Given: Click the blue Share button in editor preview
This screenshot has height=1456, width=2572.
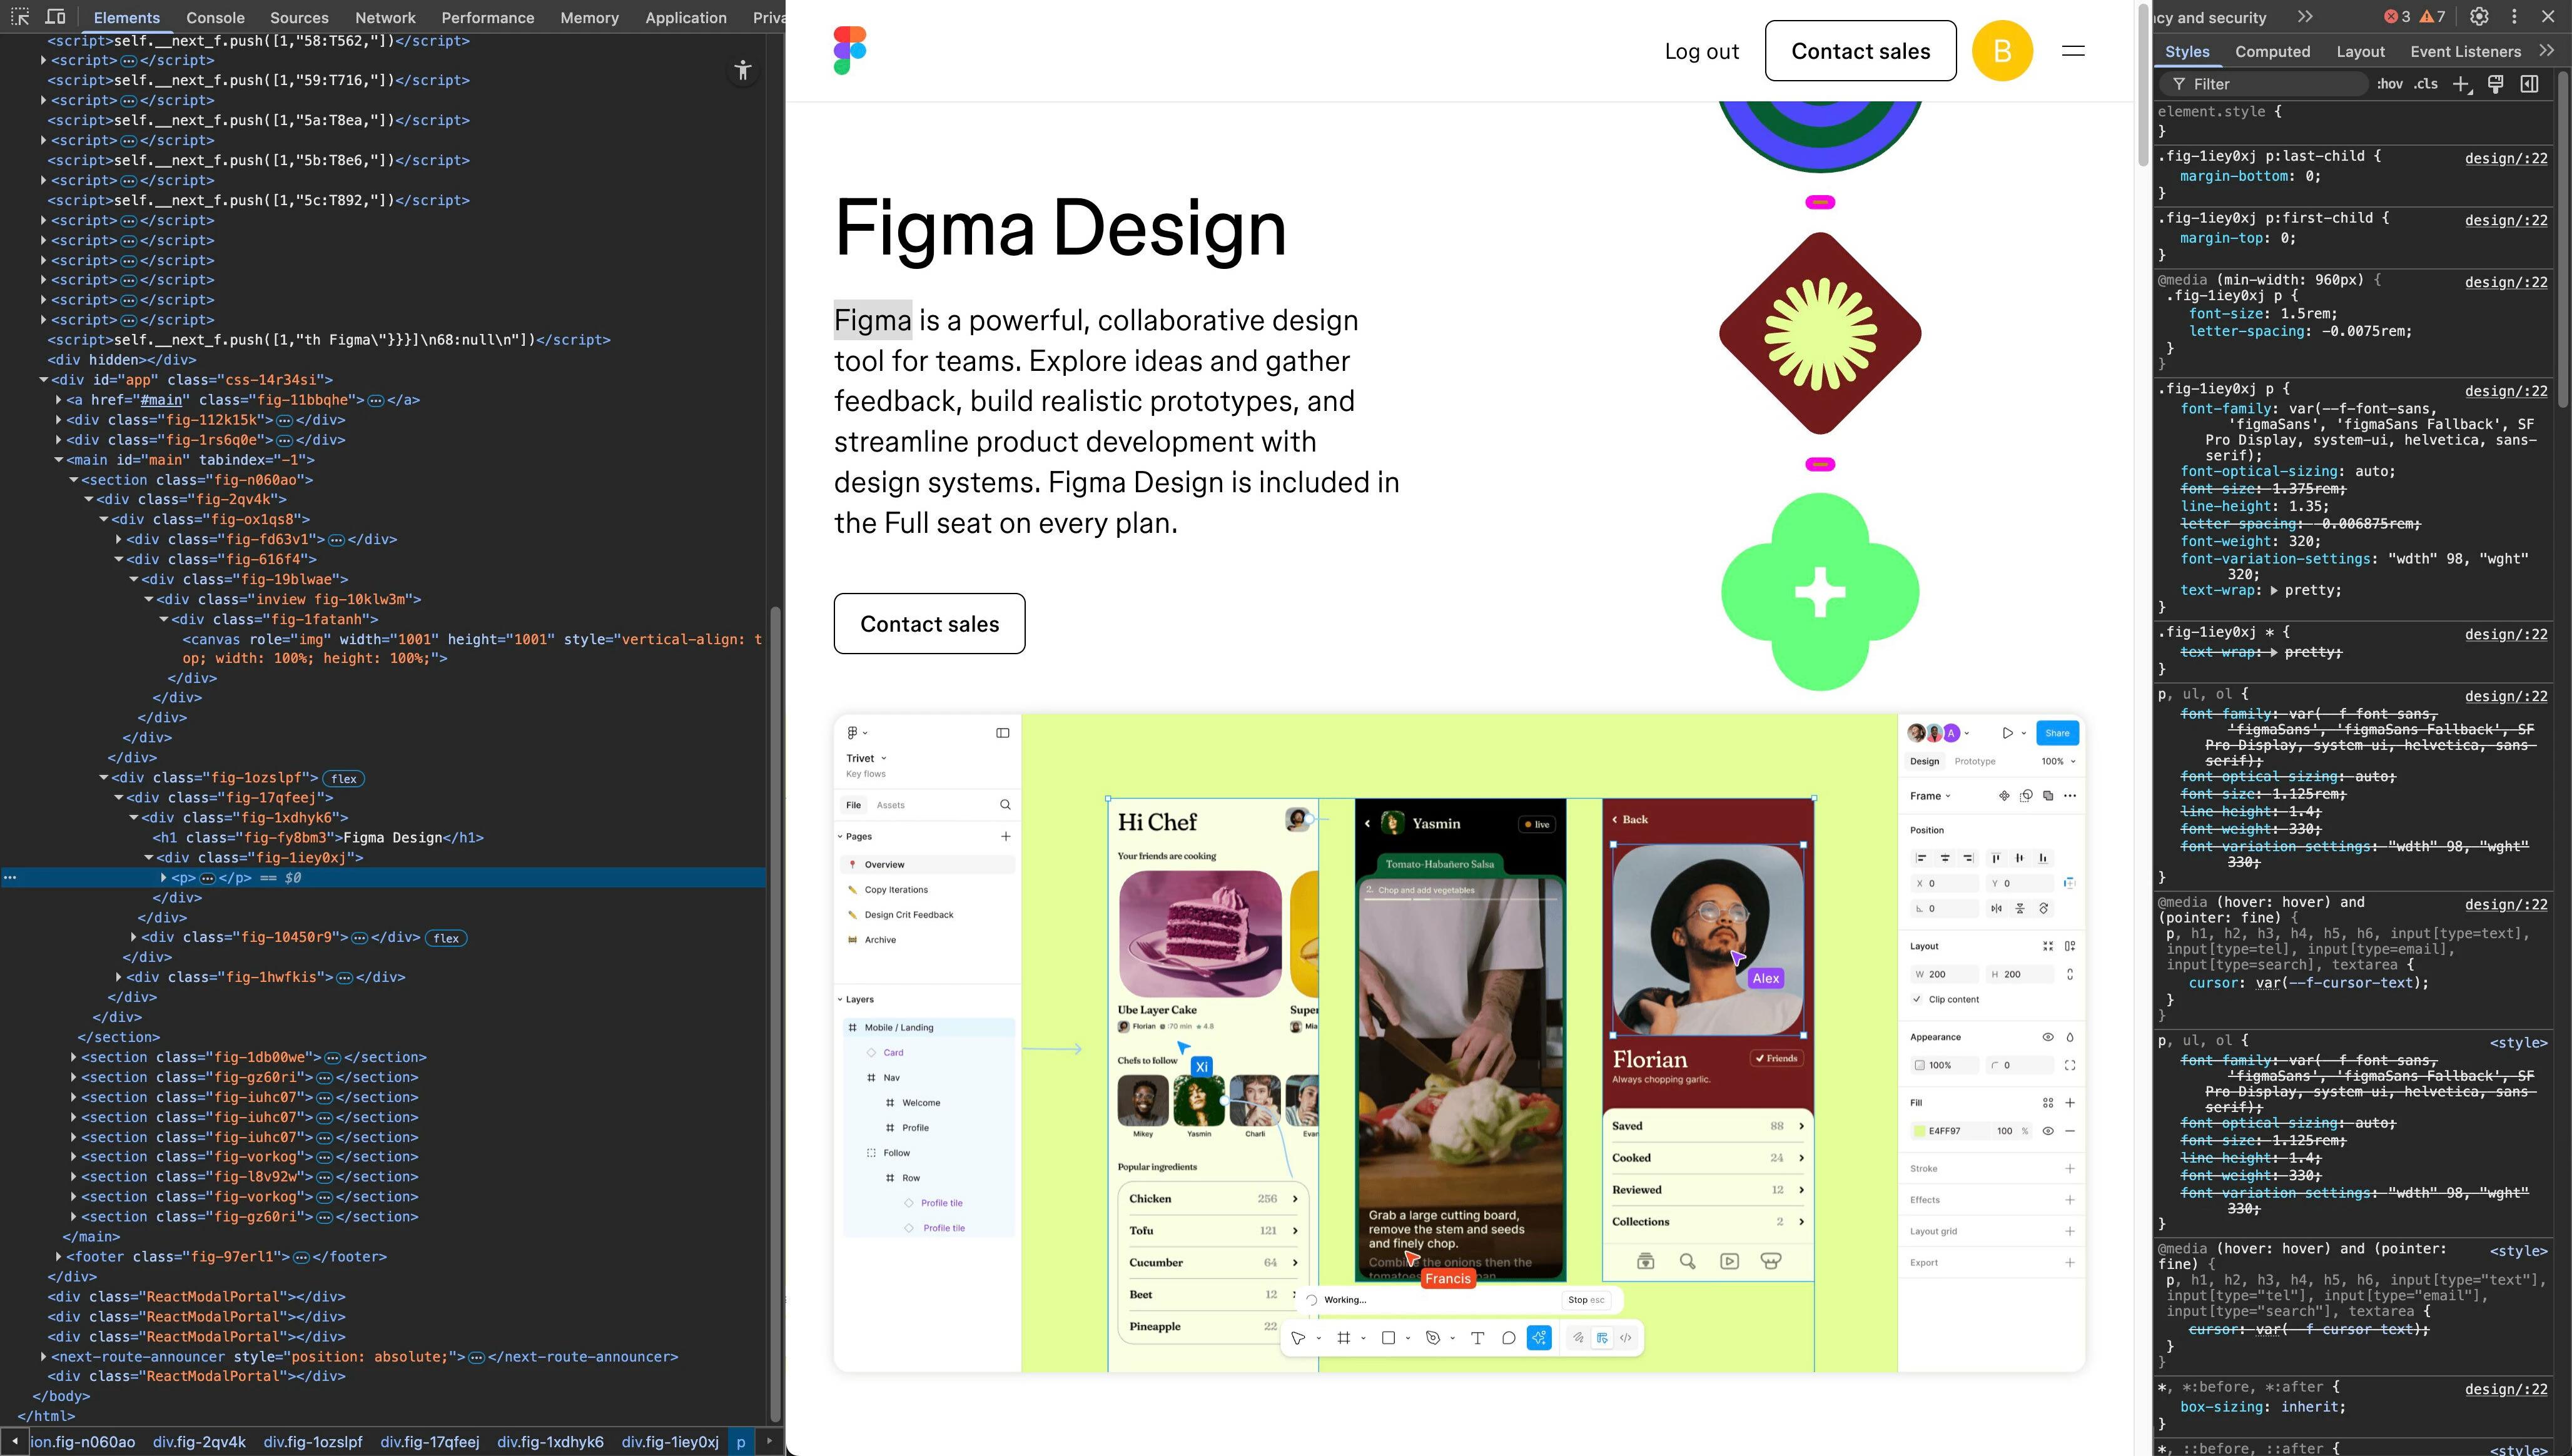Looking at the screenshot, I should click(x=2057, y=733).
